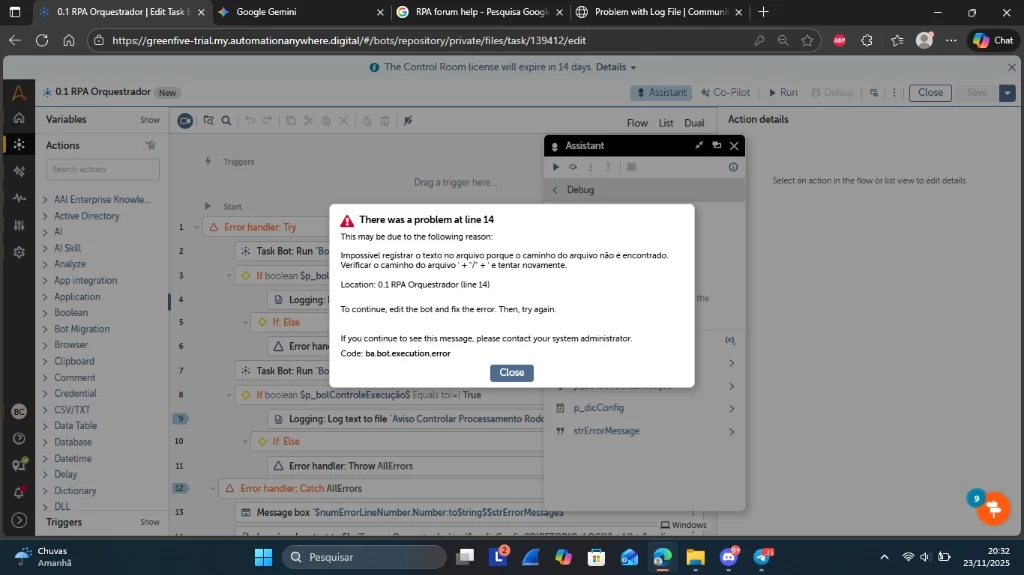Expand the AI Skill action group

point(45,248)
